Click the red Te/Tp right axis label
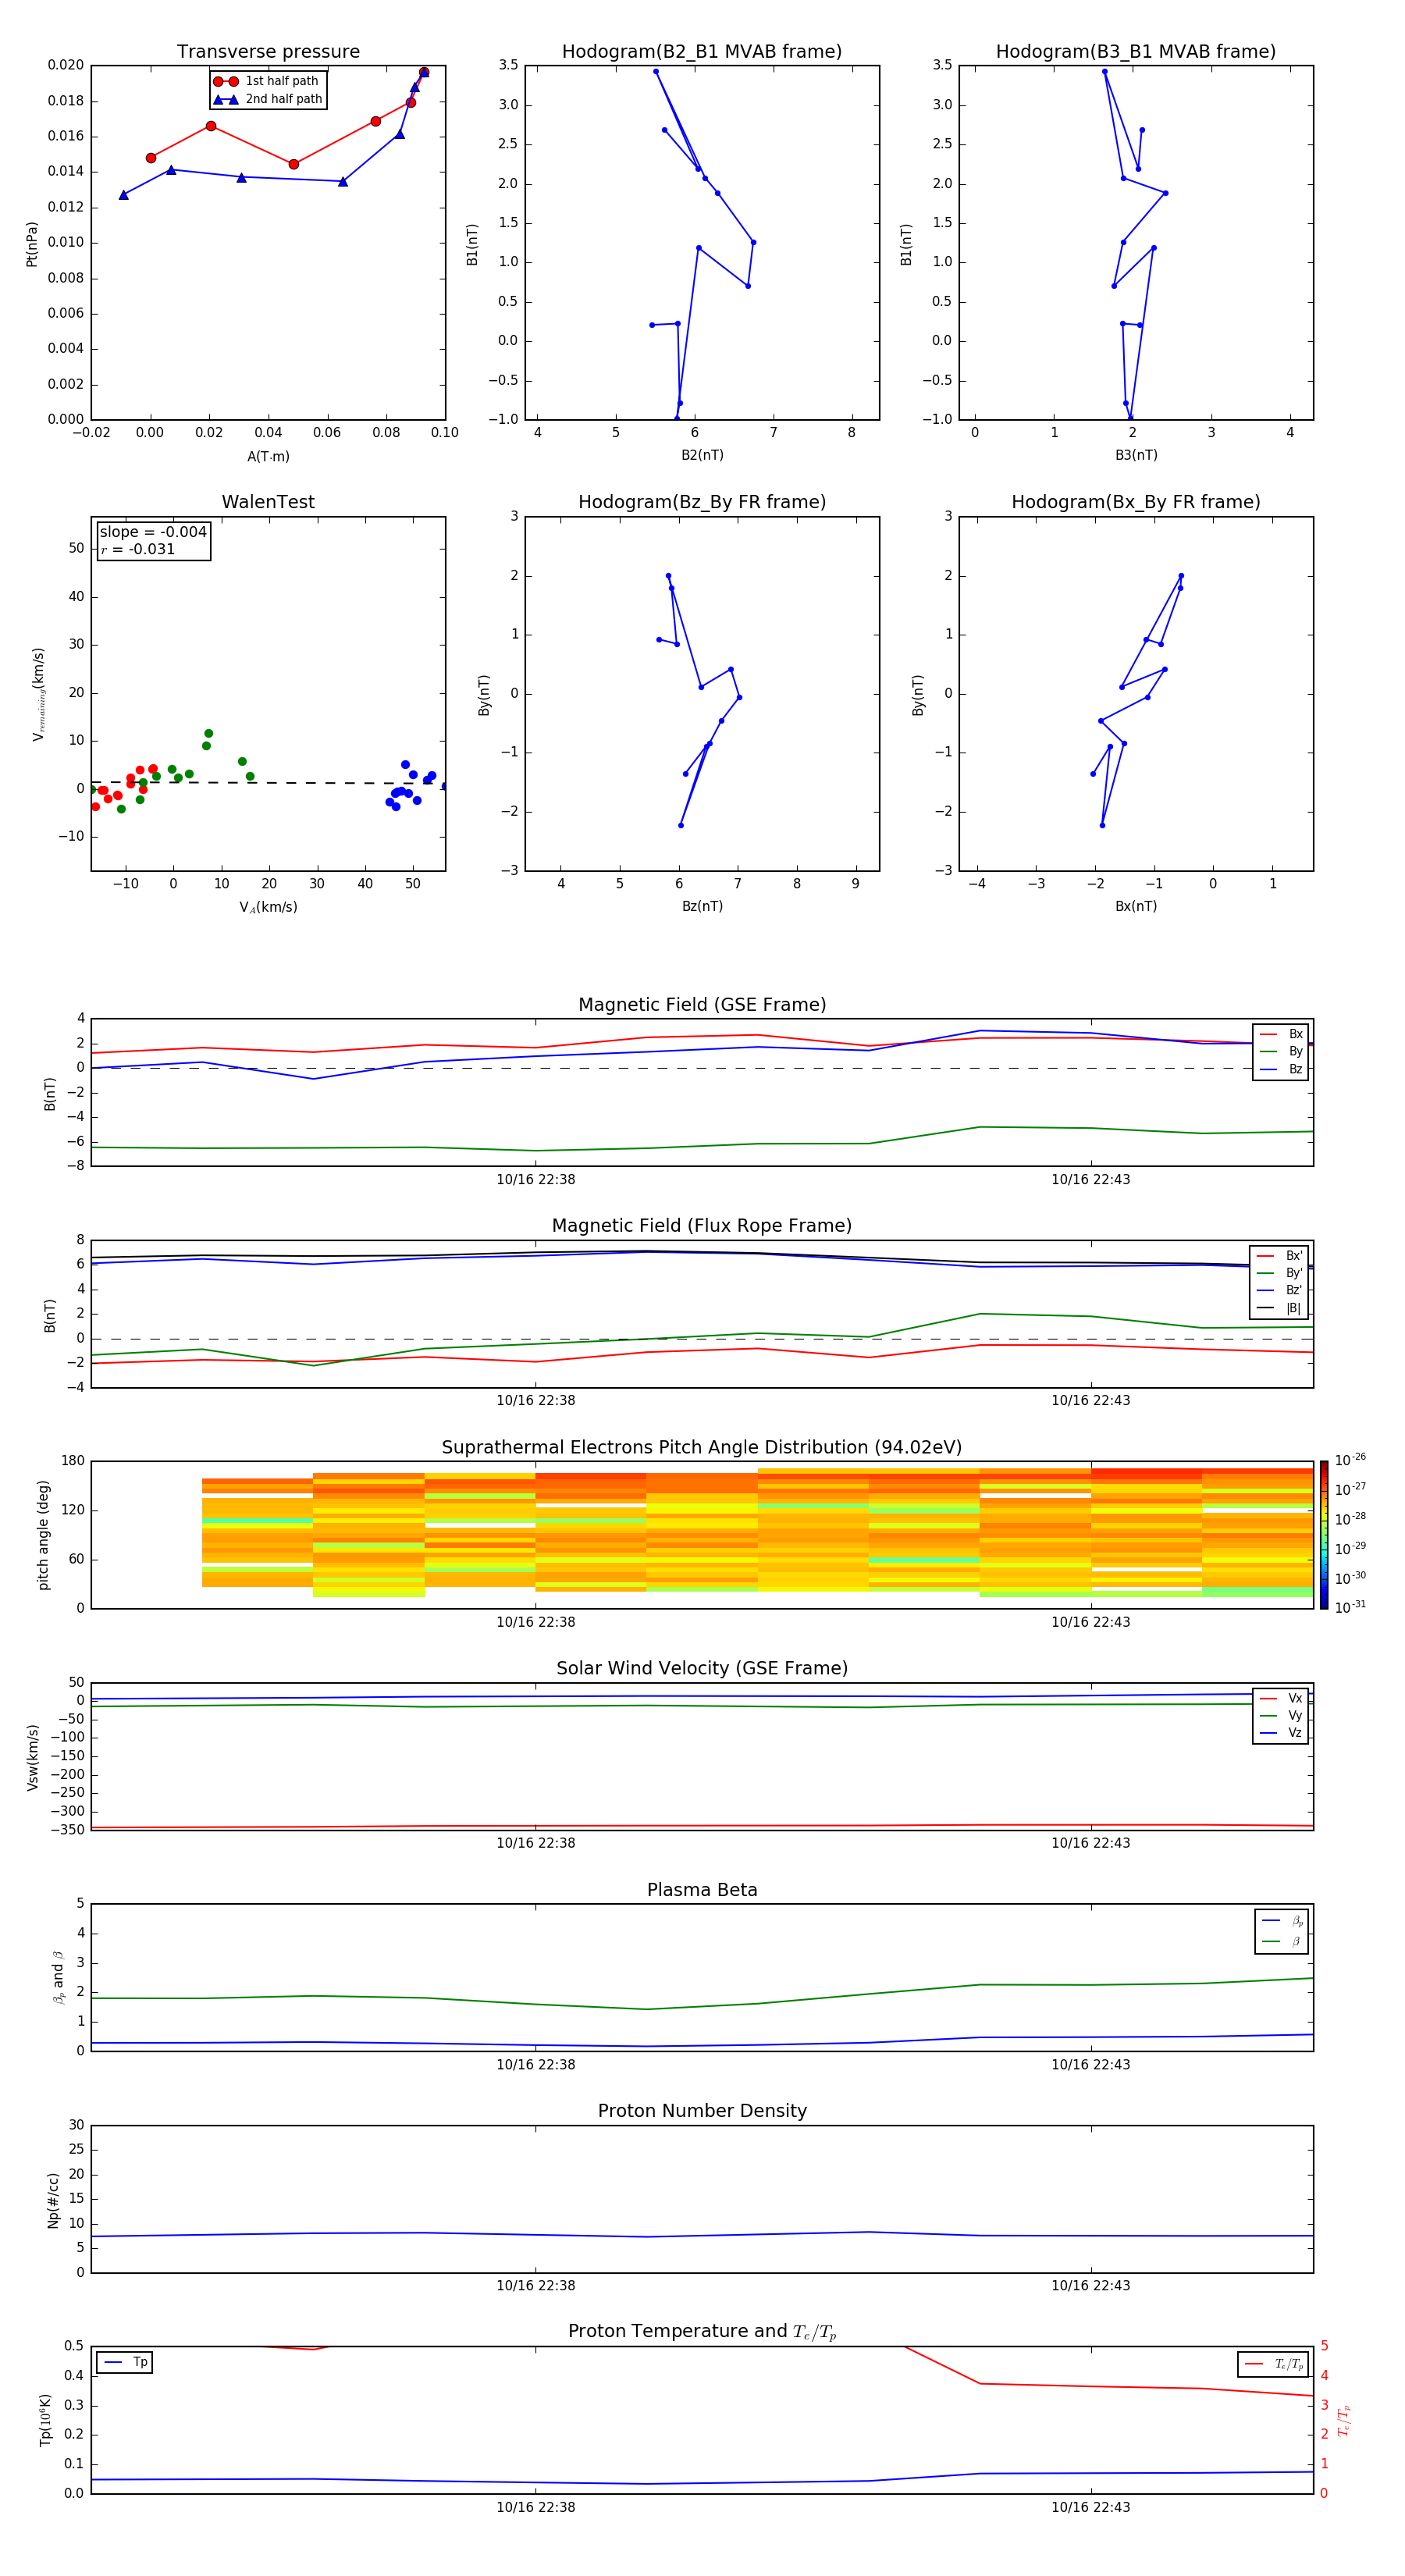Screen dimensions: 1405x2576 (1344, 2420)
